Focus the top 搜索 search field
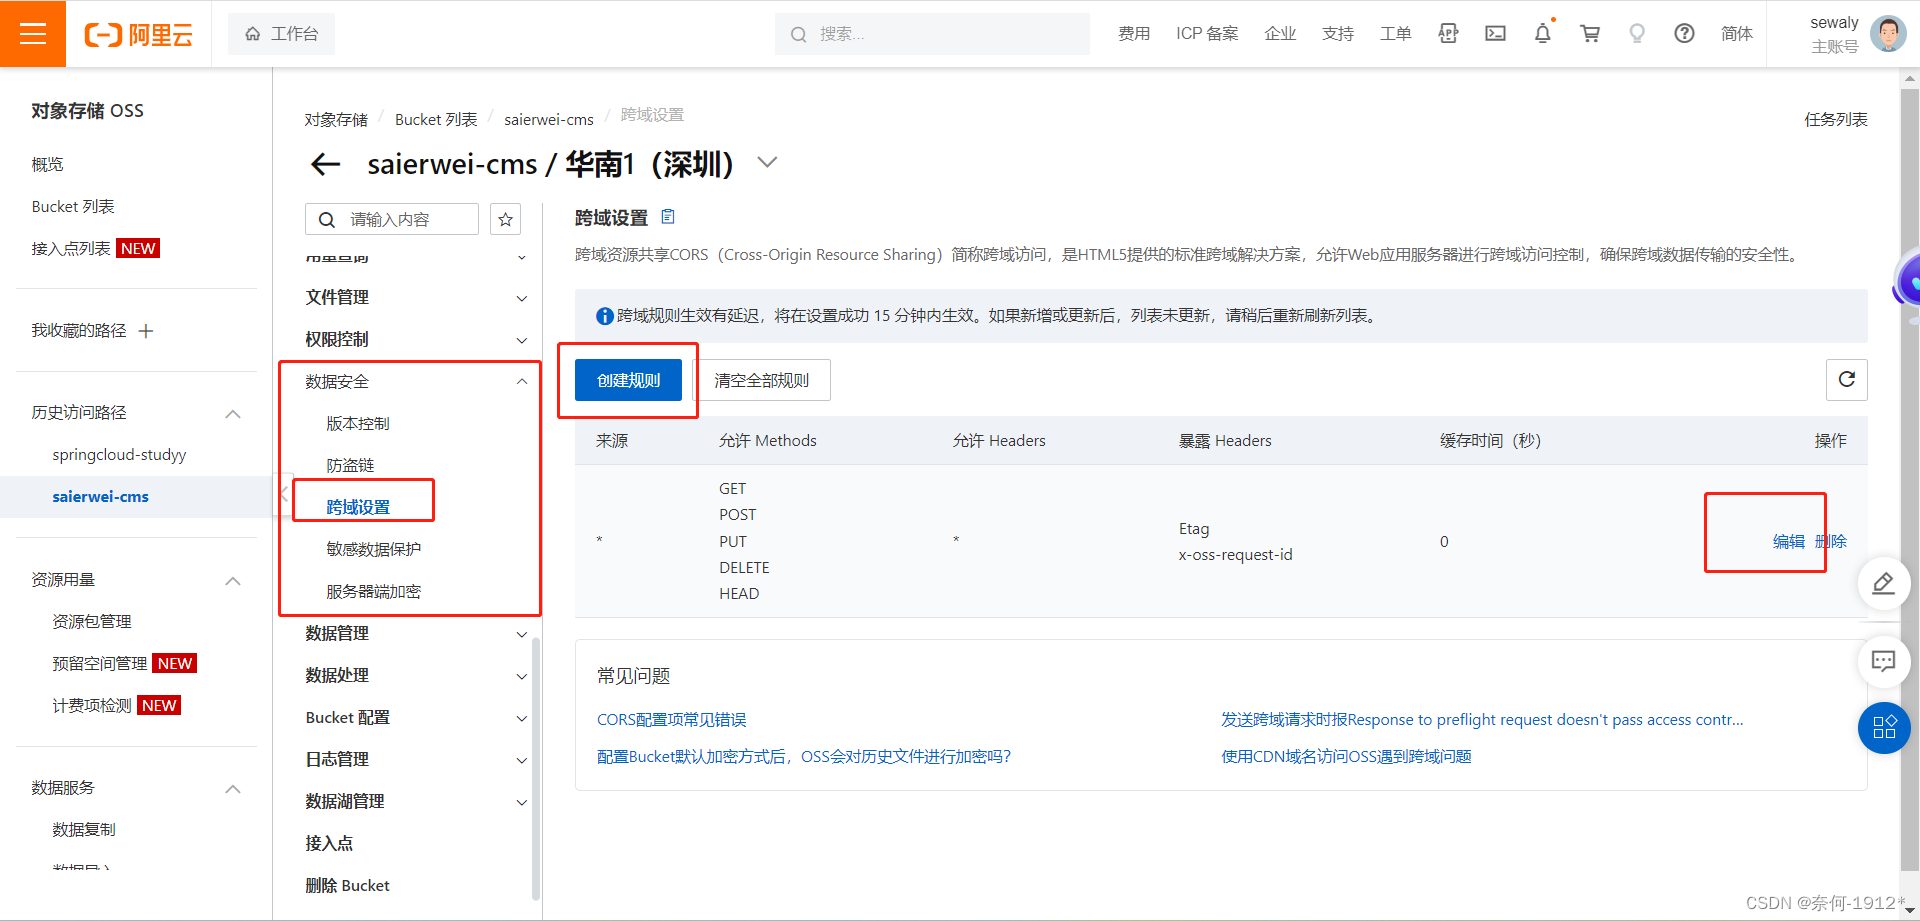Screen dimensions: 1920x921 tap(932, 34)
